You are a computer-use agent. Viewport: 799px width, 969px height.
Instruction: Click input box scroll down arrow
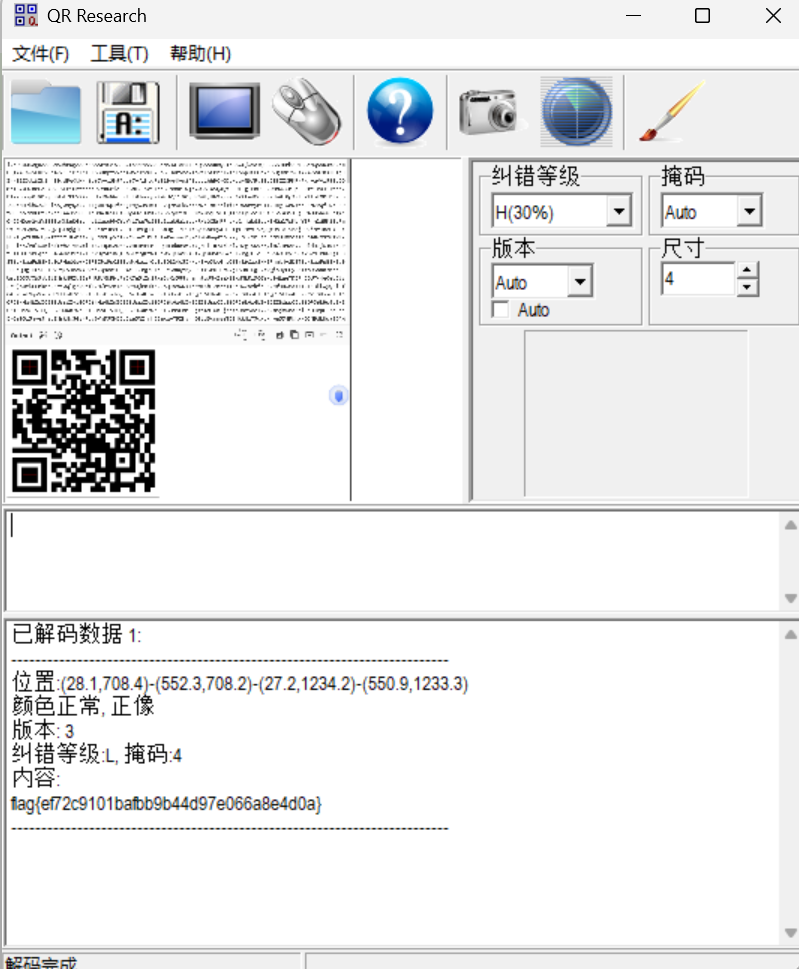[790, 598]
